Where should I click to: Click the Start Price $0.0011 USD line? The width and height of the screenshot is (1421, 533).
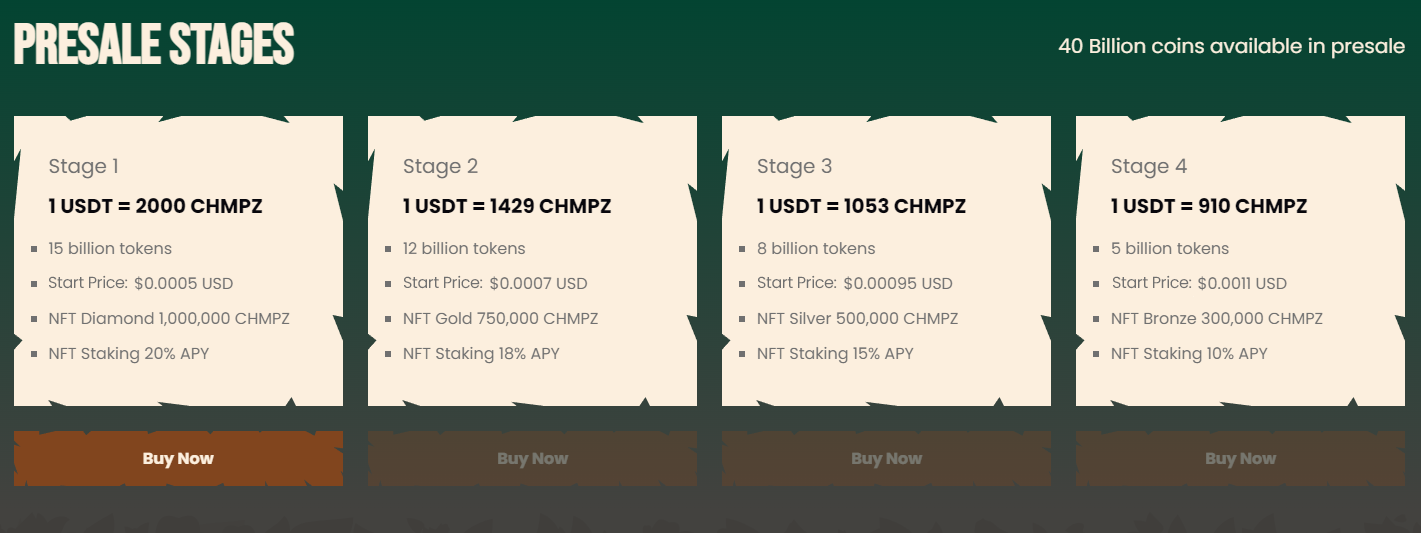pos(1199,284)
